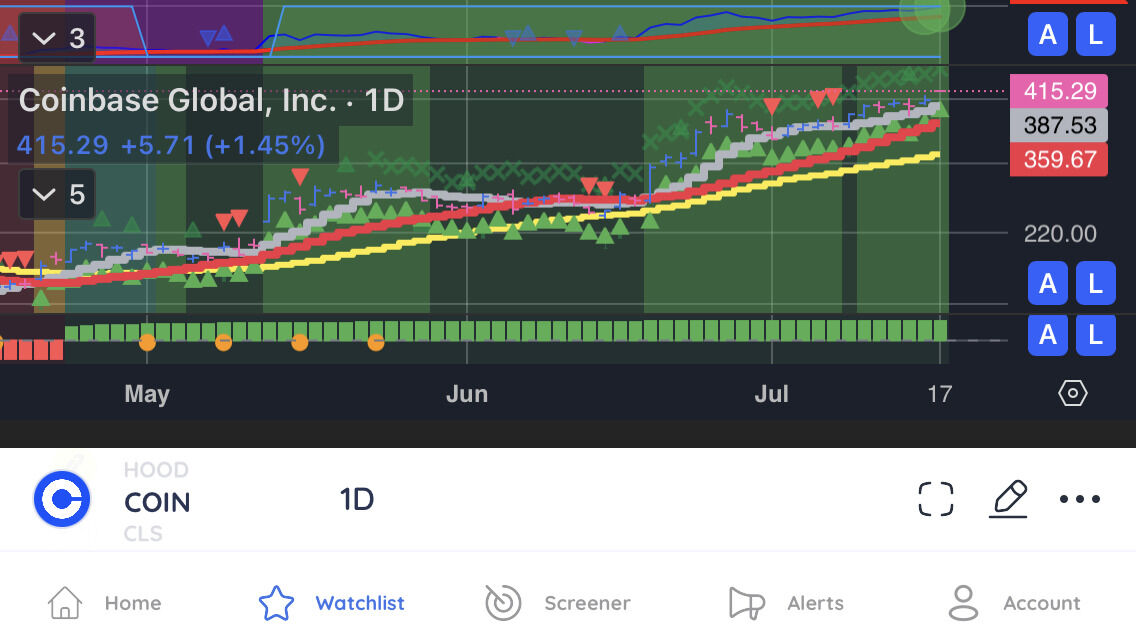Enter fullscreen chart mode
The height and width of the screenshot is (640, 1136).
click(x=936, y=499)
